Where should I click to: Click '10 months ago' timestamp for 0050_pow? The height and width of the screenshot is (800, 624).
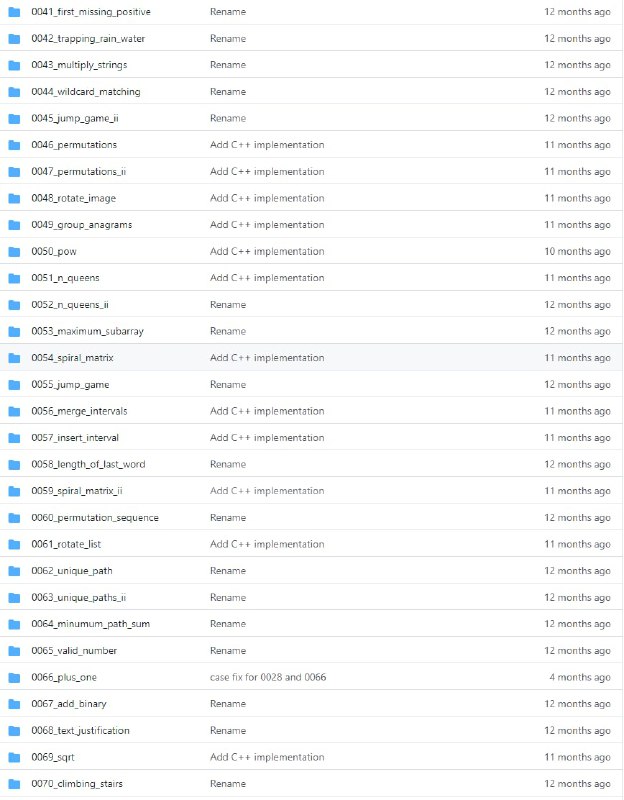(577, 251)
